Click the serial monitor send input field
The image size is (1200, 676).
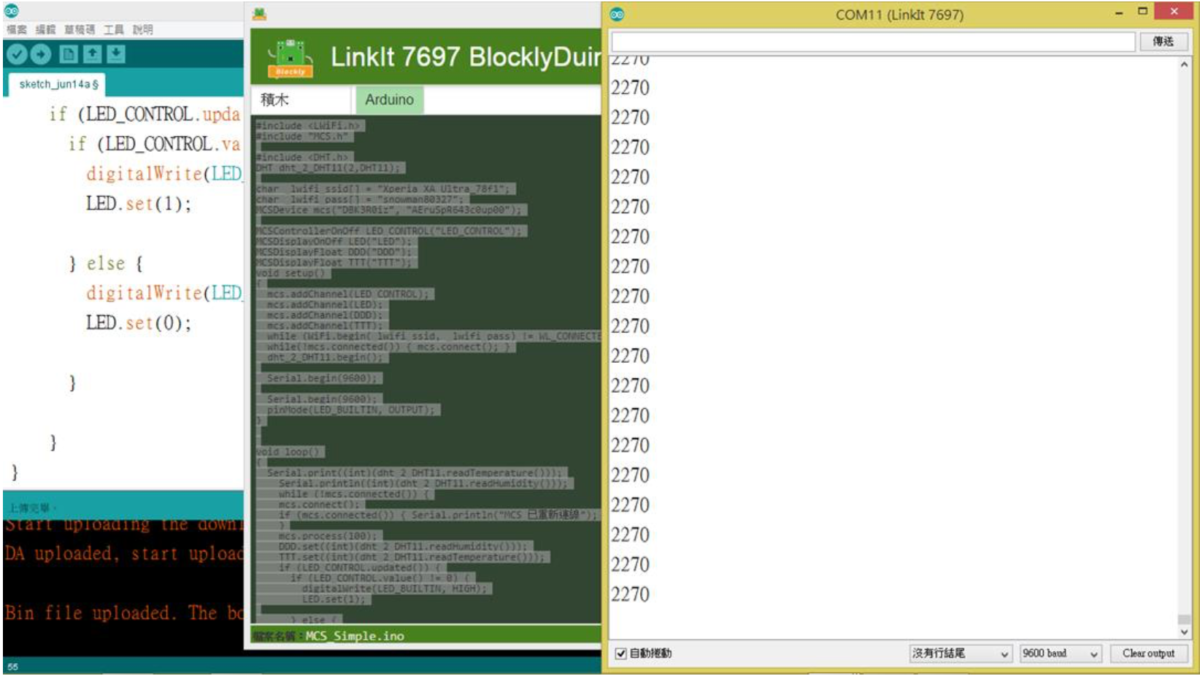[x=873, y=42]
